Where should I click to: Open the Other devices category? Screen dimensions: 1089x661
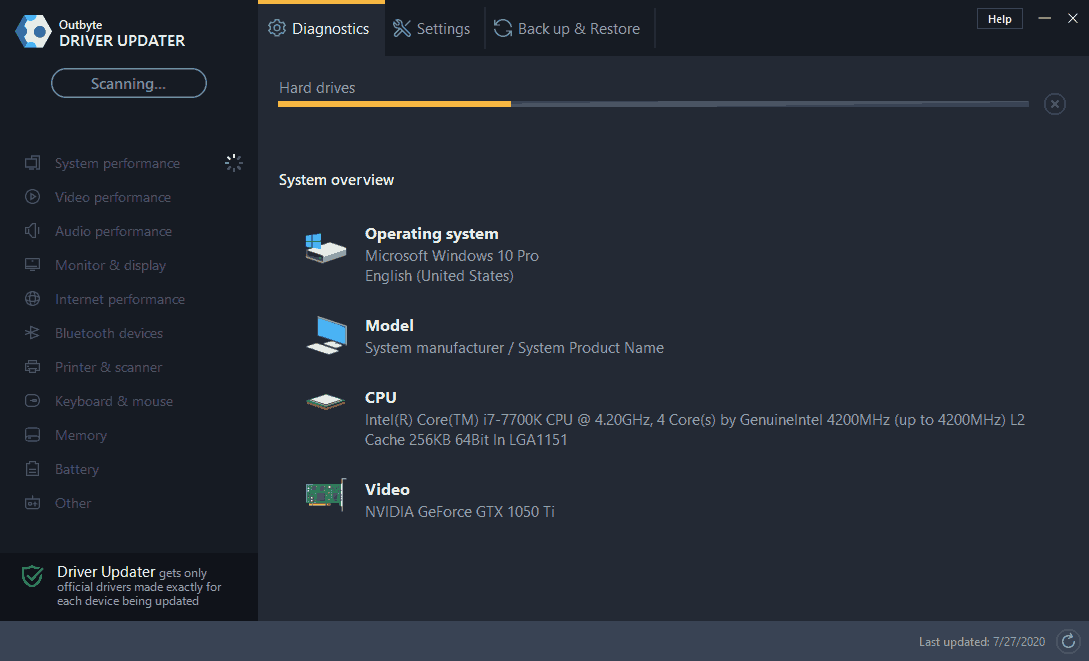[x=72, y=503]
